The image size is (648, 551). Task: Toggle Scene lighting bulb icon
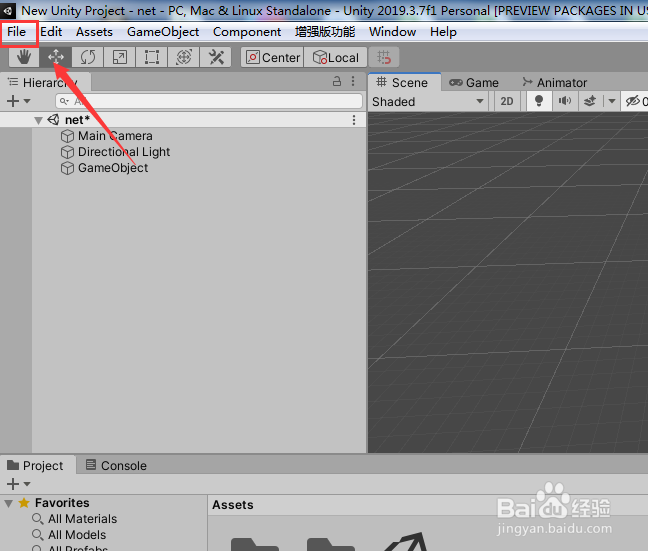[539, 101]
